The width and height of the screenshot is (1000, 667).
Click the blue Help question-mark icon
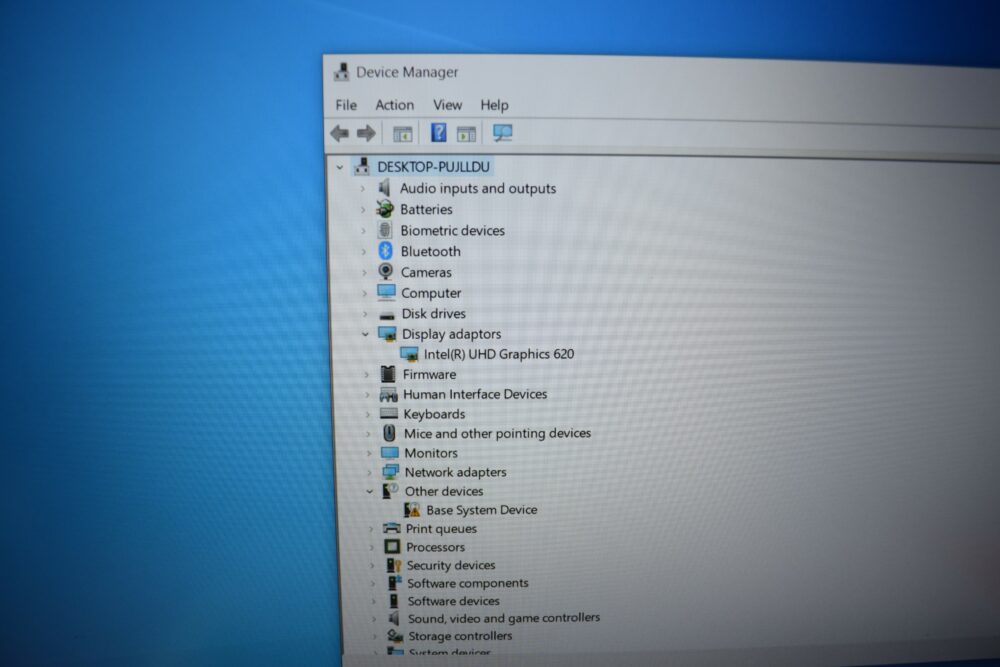point(439,133)
